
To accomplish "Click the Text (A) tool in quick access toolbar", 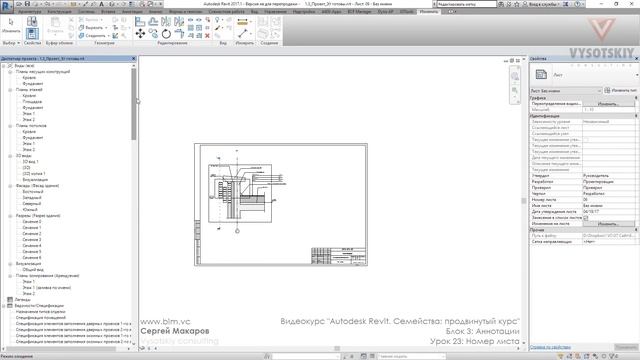I will [101, 4].
